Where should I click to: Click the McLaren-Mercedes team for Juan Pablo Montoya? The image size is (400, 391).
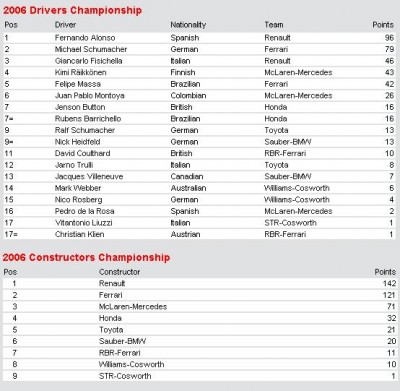(298, 96)
